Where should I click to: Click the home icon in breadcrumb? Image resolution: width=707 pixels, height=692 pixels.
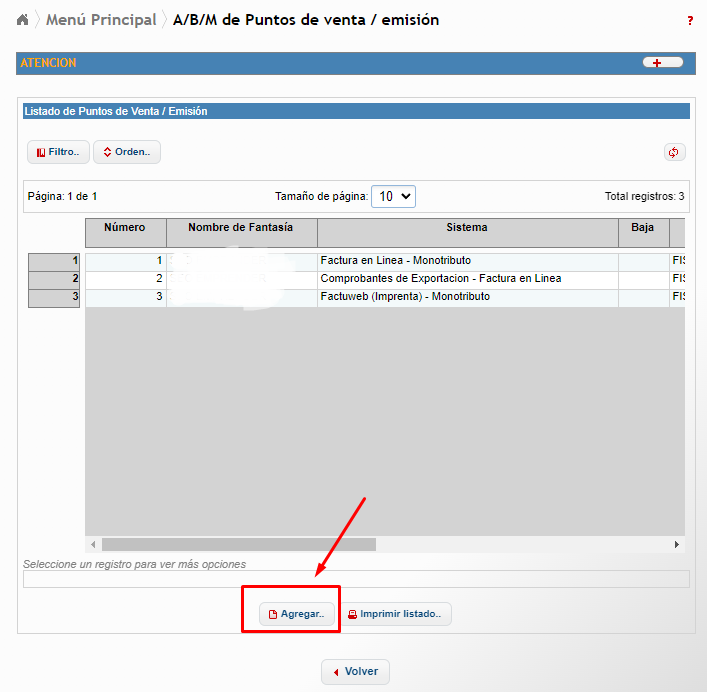coord(23,20)
